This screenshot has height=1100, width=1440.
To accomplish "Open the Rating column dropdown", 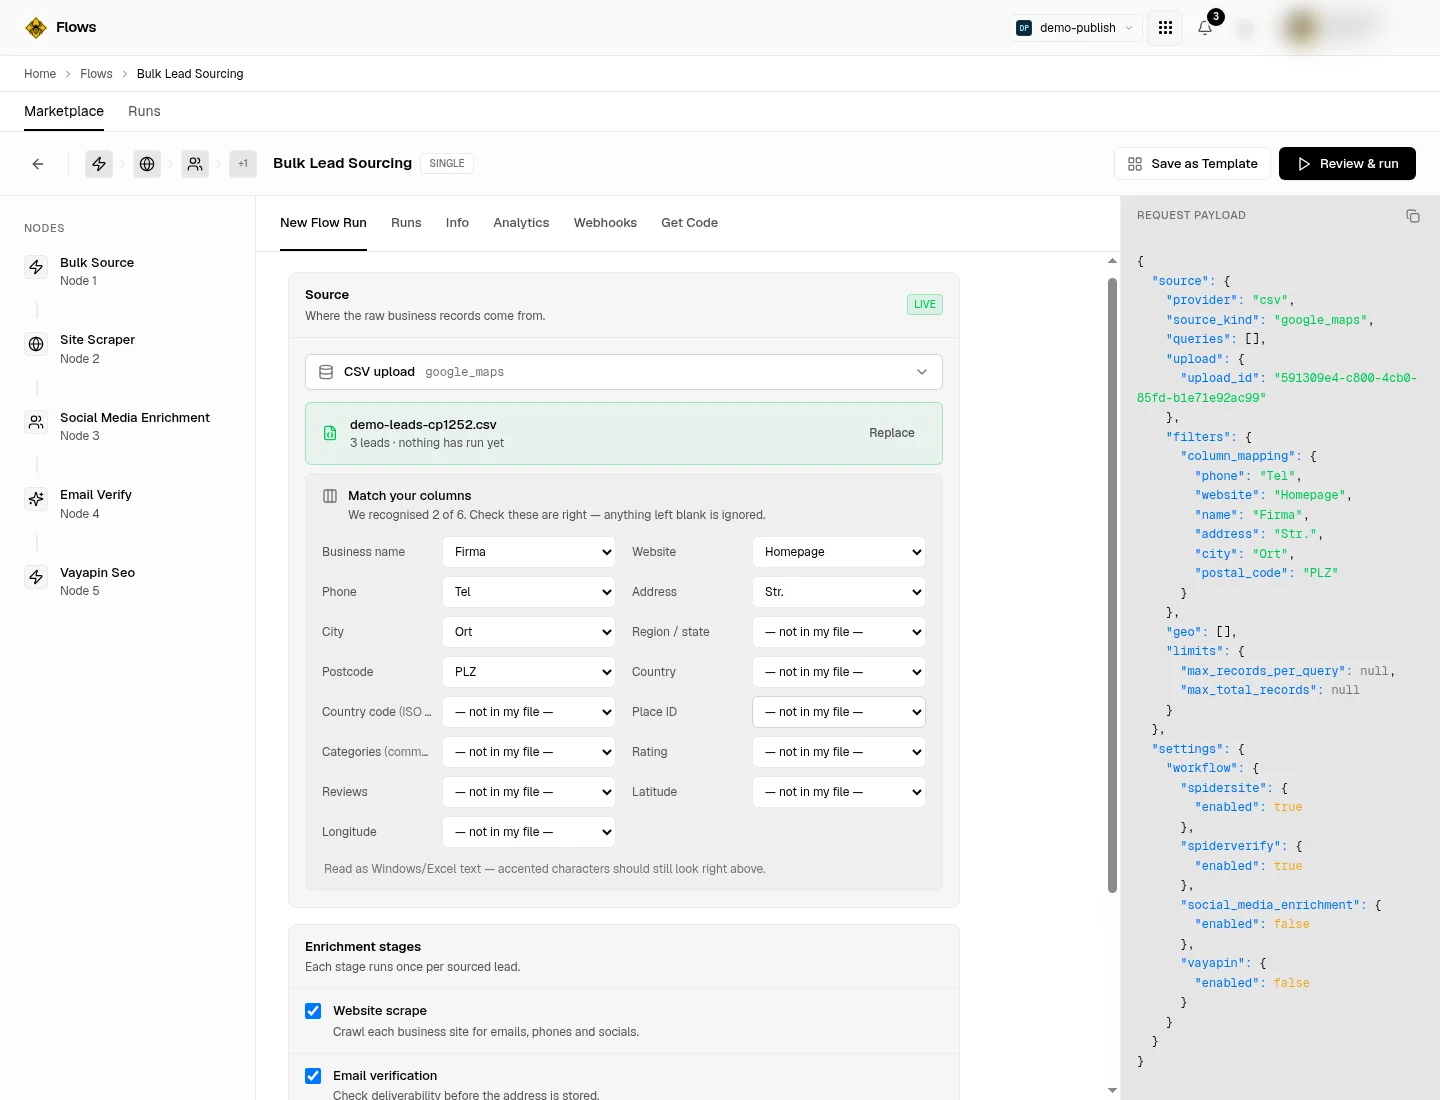I will 839,752.
